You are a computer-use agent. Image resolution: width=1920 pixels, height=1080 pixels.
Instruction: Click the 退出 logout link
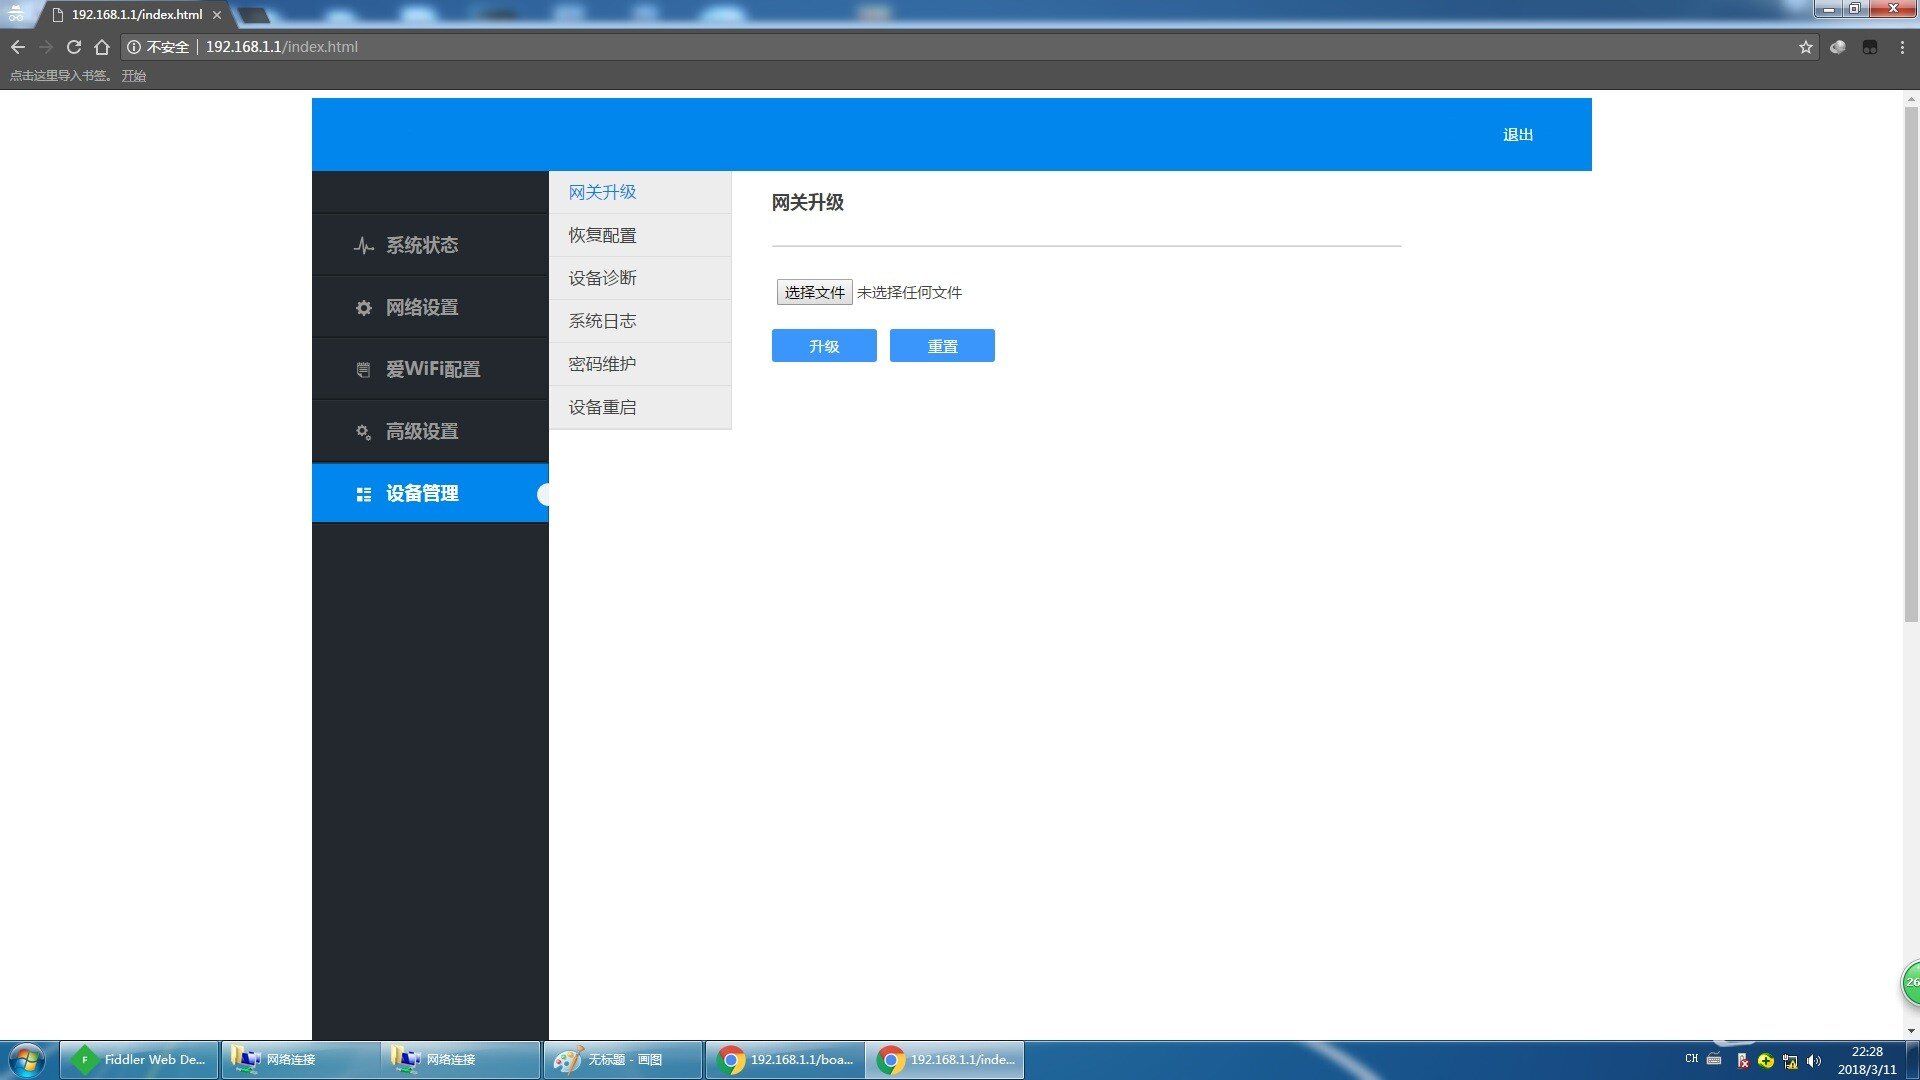pos(1518,135)
